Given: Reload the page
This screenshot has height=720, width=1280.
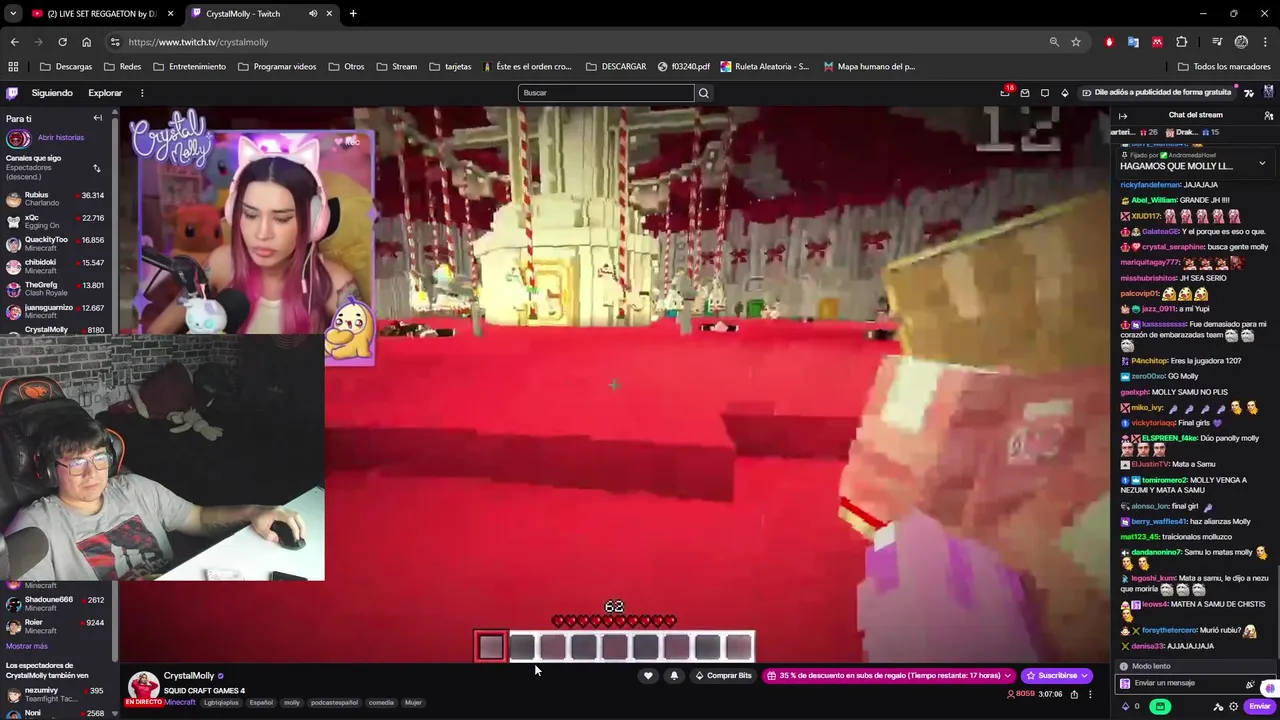Looking at the screenshot, I should [62, 42].
